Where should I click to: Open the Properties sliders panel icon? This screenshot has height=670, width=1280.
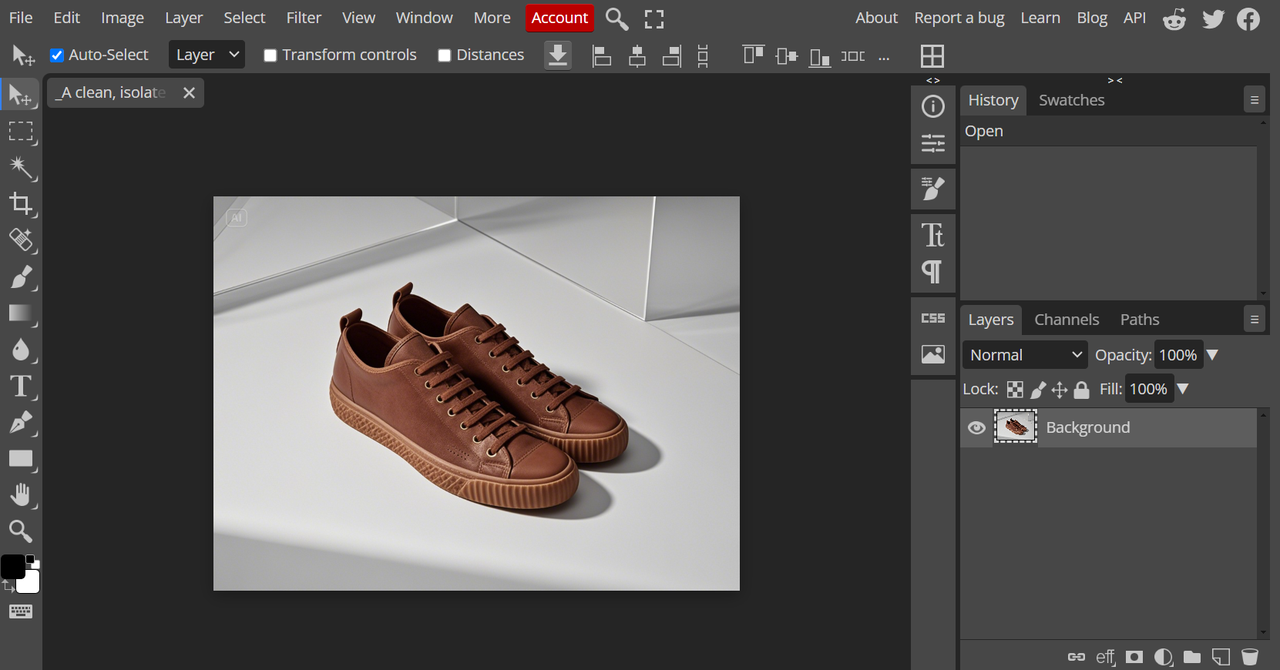click(x=933, y=144)
